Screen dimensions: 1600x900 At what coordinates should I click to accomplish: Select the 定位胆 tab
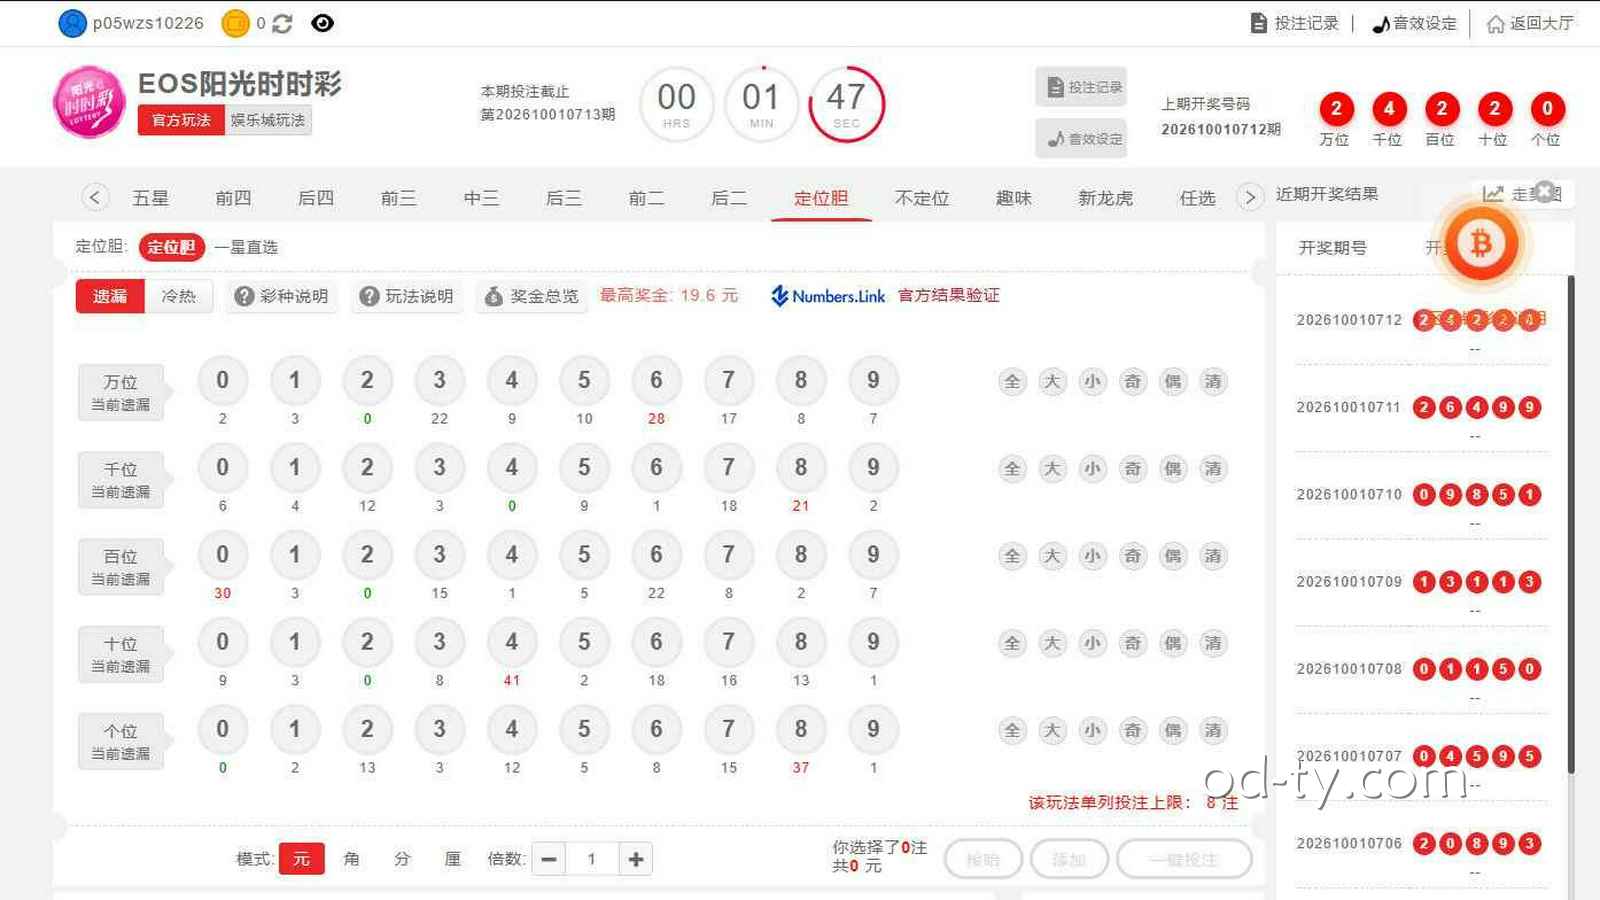tap(821, 198)
